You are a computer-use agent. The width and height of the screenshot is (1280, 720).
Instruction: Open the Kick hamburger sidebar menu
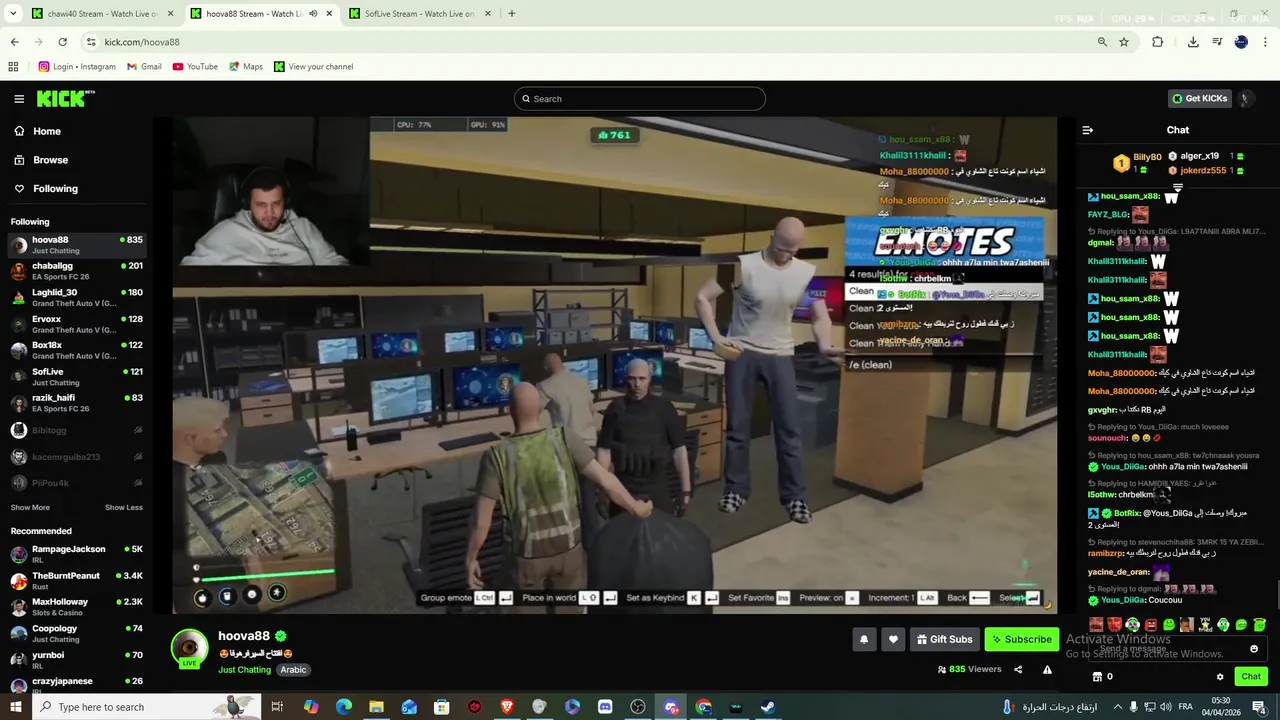coord(19,99)
